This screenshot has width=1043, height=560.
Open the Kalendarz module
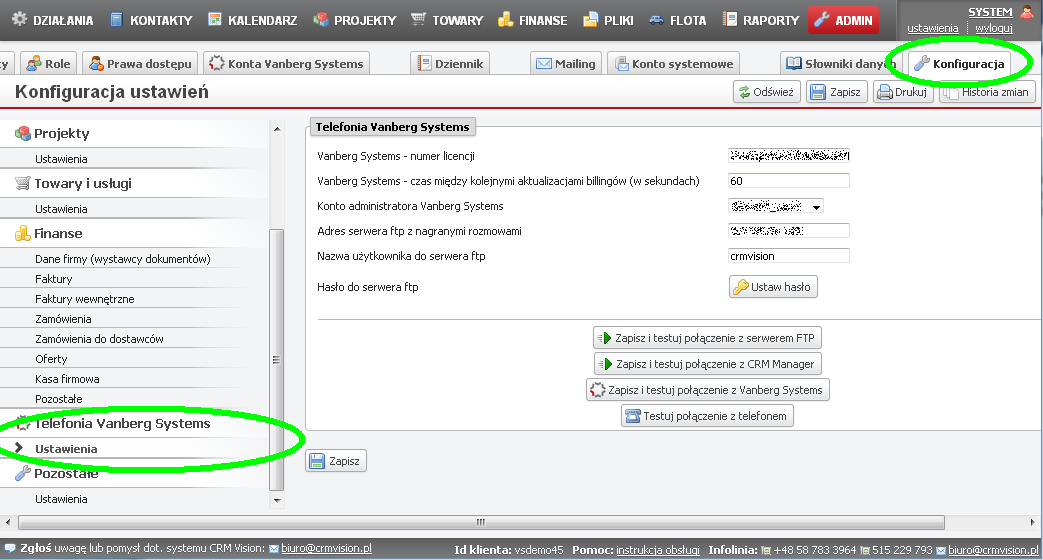click(214, 19)
